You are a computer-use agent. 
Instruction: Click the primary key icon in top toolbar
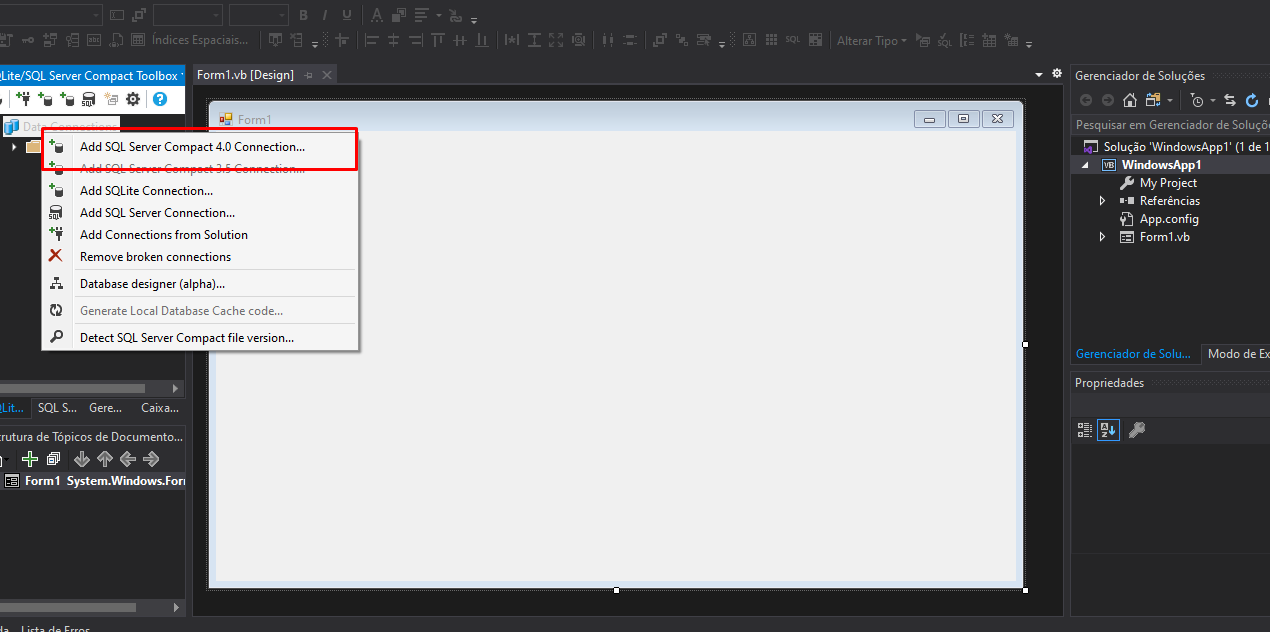tap(26, 40)
